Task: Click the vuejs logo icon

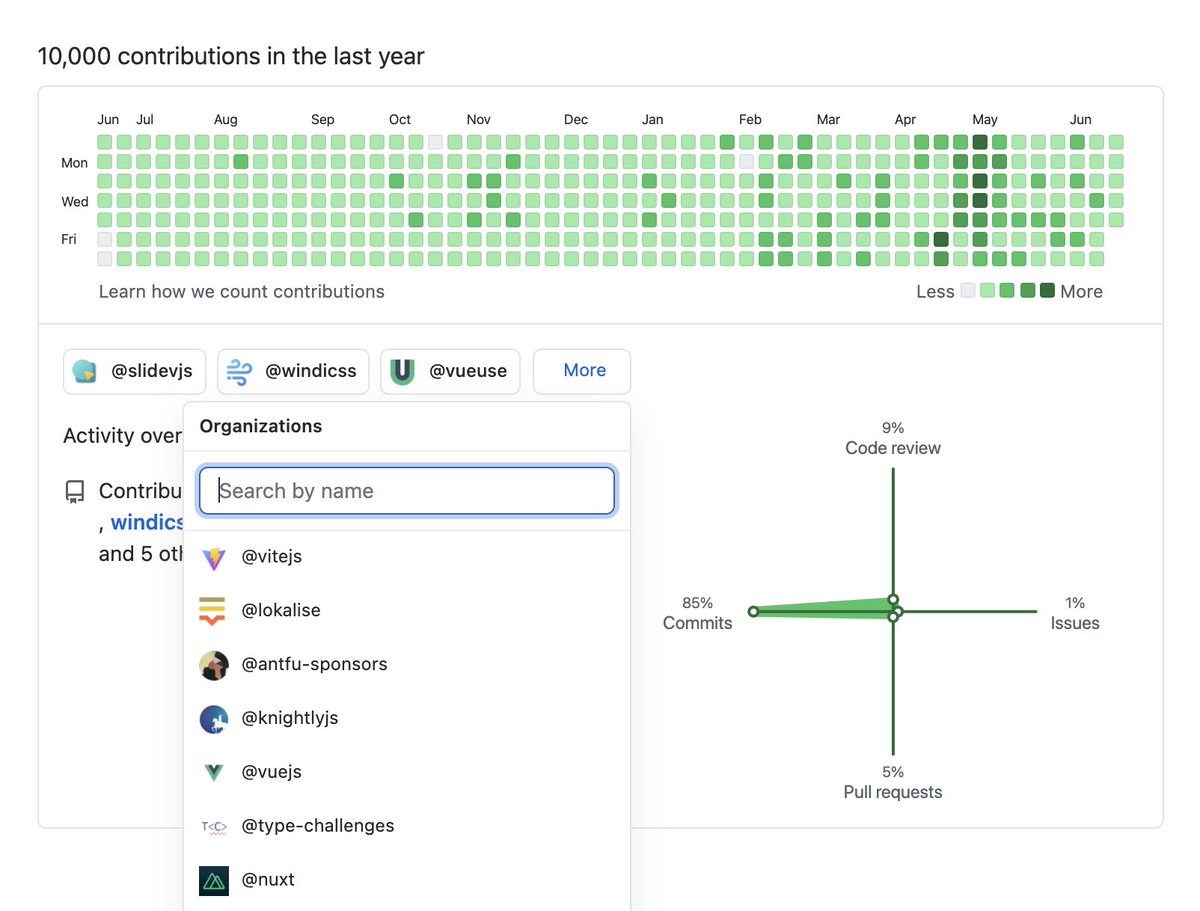Action: click(214, 772)
